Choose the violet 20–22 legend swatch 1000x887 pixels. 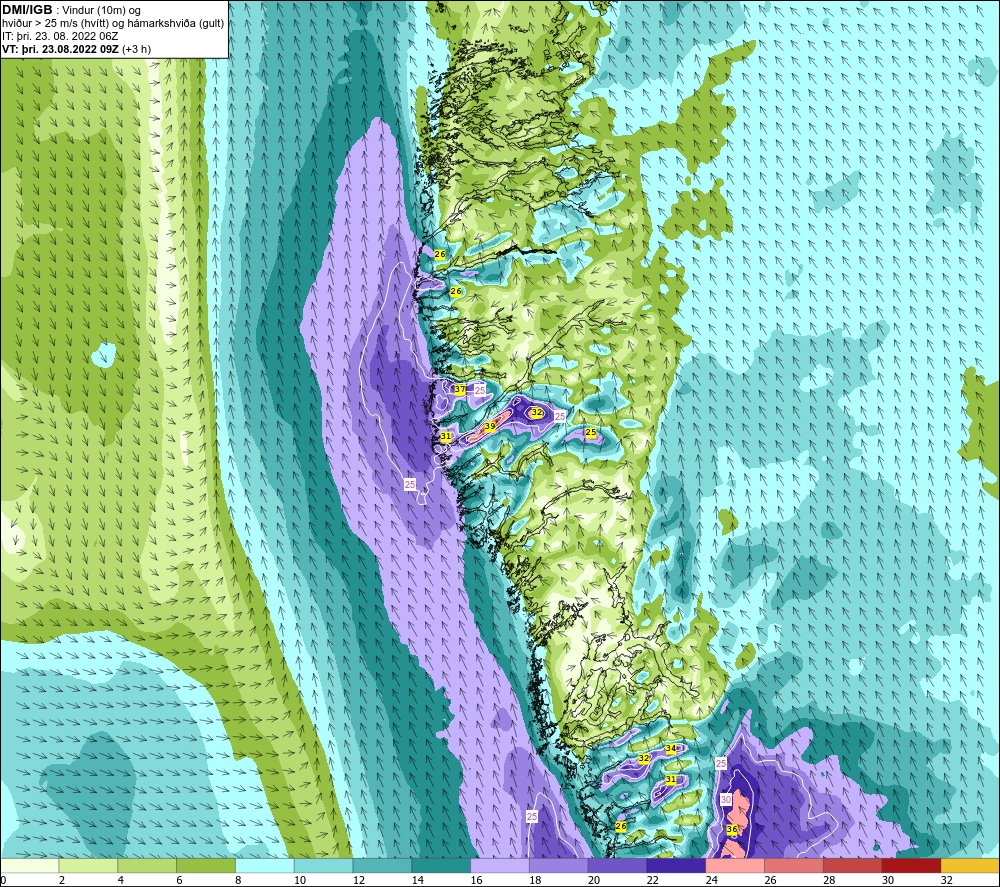617,865
